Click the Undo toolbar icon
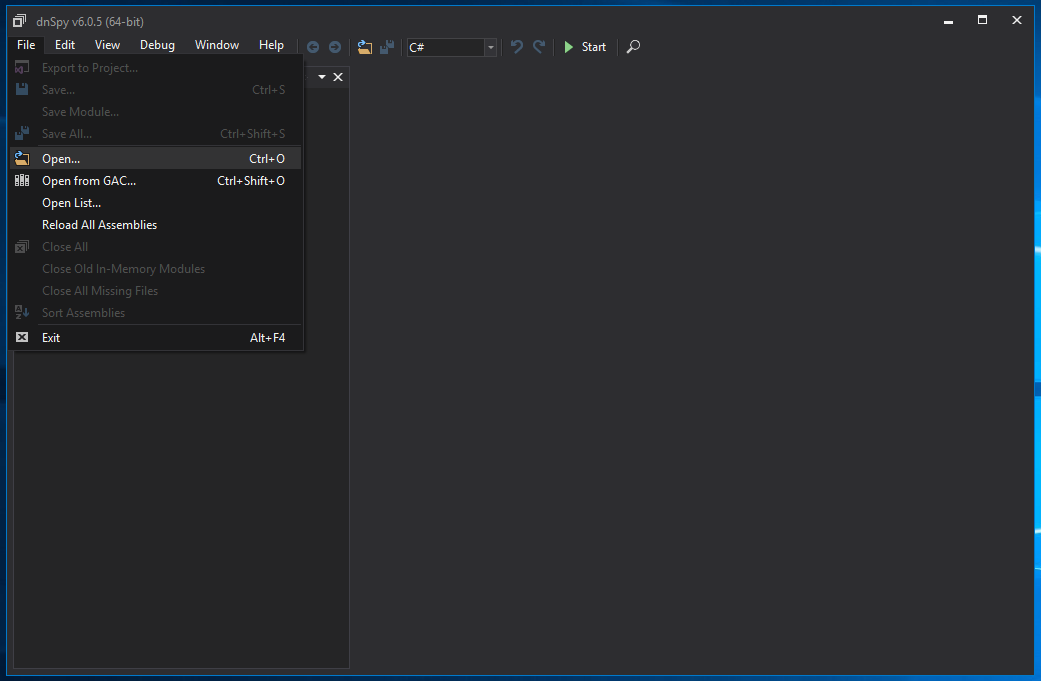This screenshot has height=681, width=1041. [x=517, y=47]
